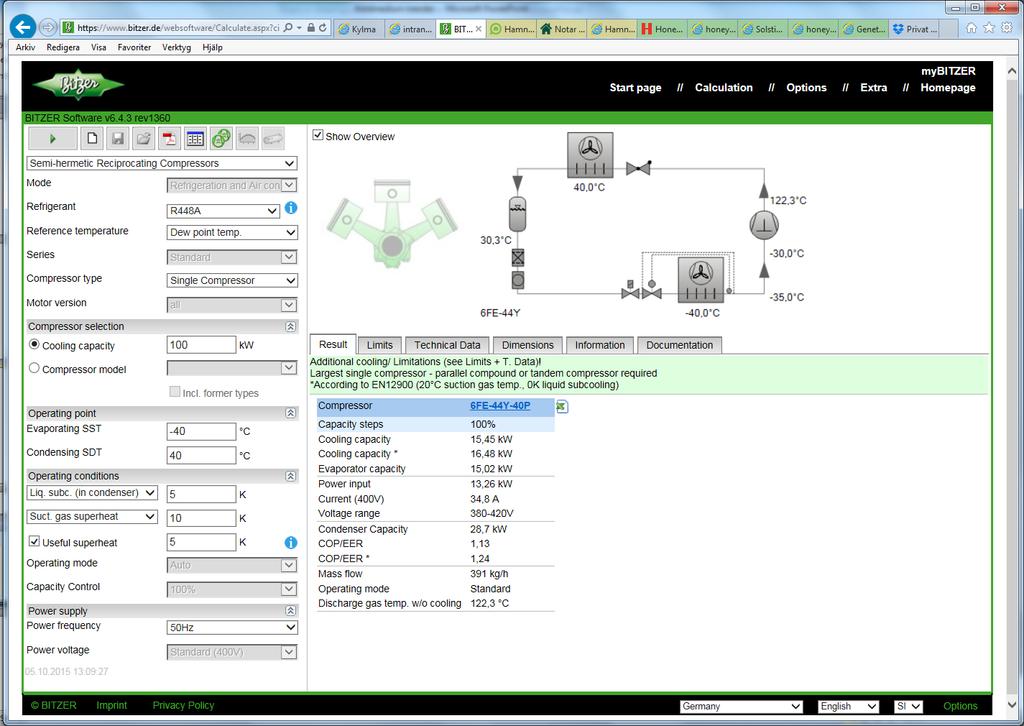Screen dimensions: 1024x726
Task: Click condenser fan icon in circuit diagram
Action: click(590, 155)
